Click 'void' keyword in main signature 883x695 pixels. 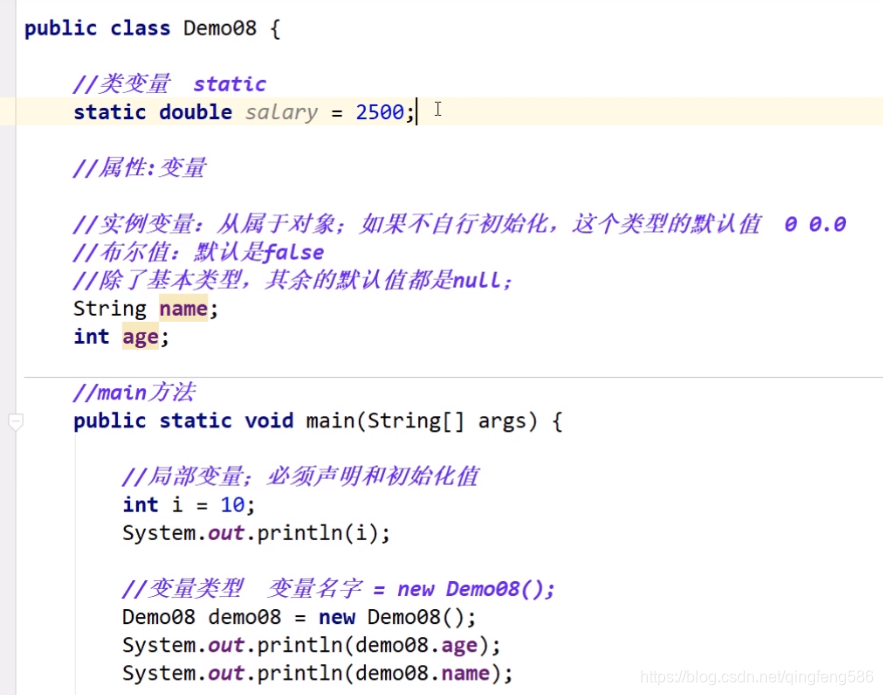click(x=269, y=421)
